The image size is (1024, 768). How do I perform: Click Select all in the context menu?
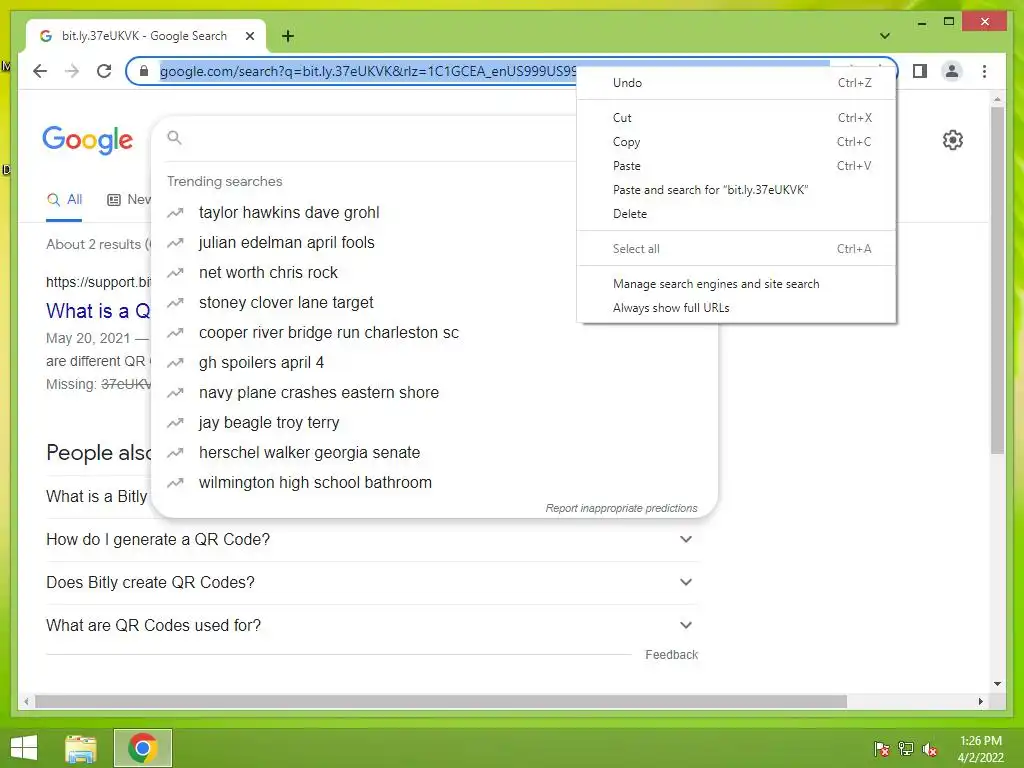(x=737, y=249)
